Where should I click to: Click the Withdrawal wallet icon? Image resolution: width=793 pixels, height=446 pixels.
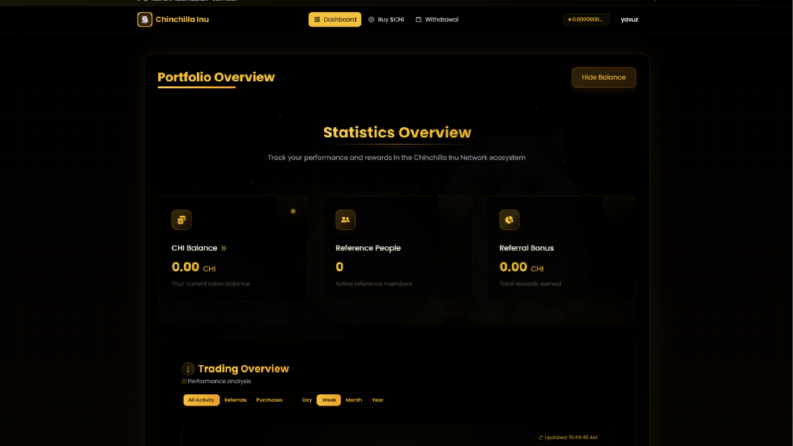(x=418, y=19)
